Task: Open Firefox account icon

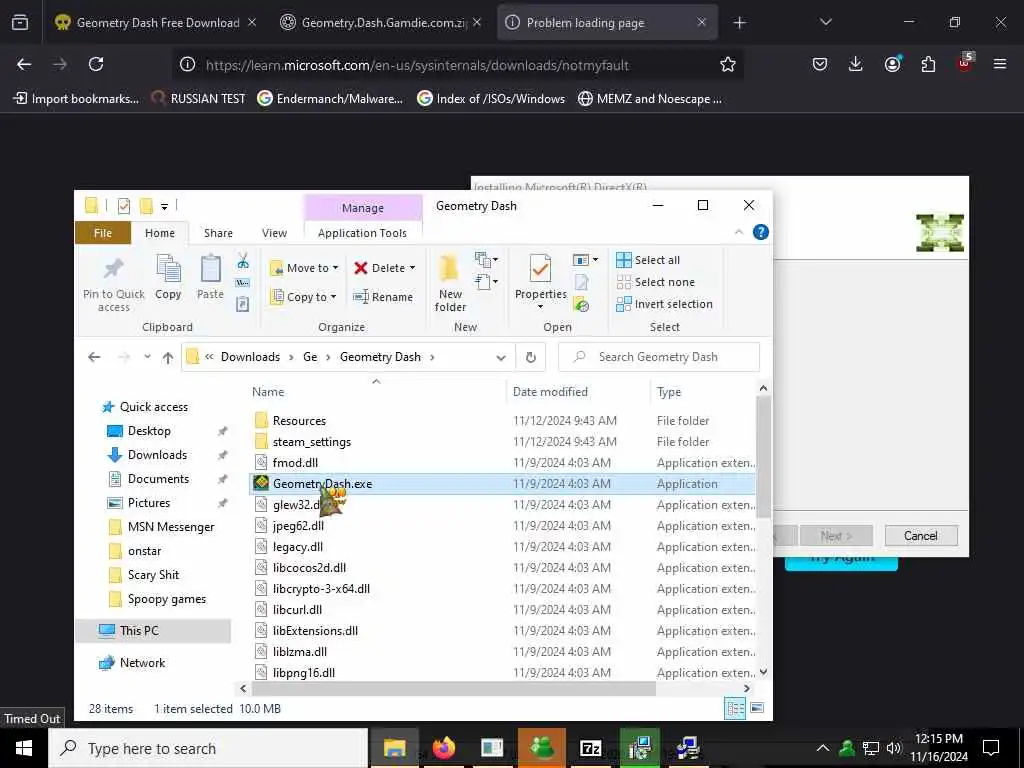Action: pyautogui.click(x=892, y=64)
